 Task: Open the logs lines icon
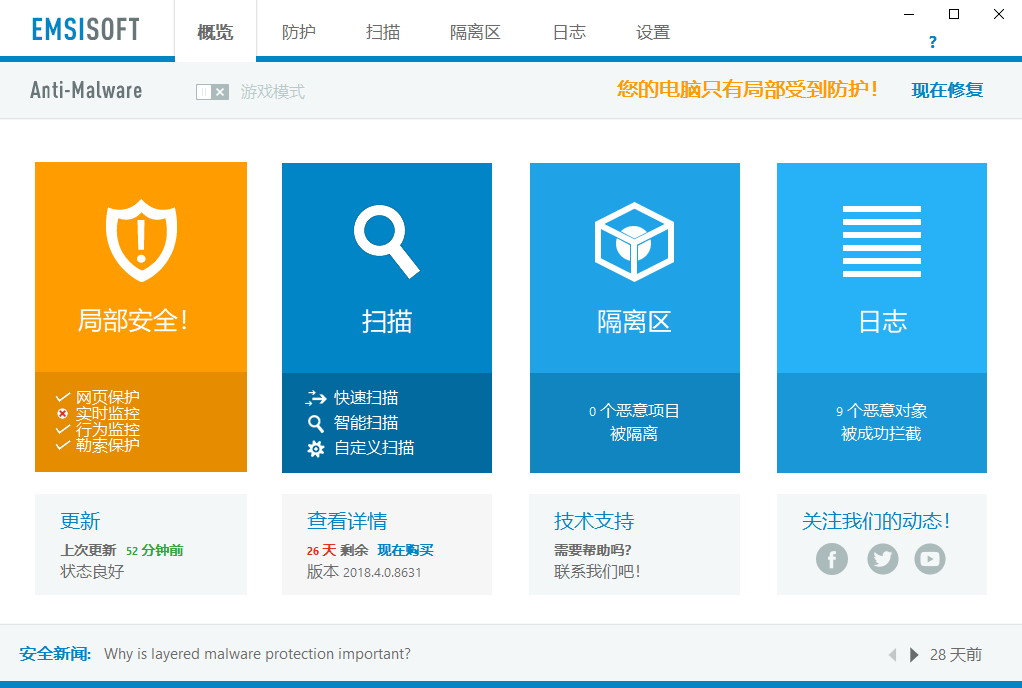pos(882,242)
